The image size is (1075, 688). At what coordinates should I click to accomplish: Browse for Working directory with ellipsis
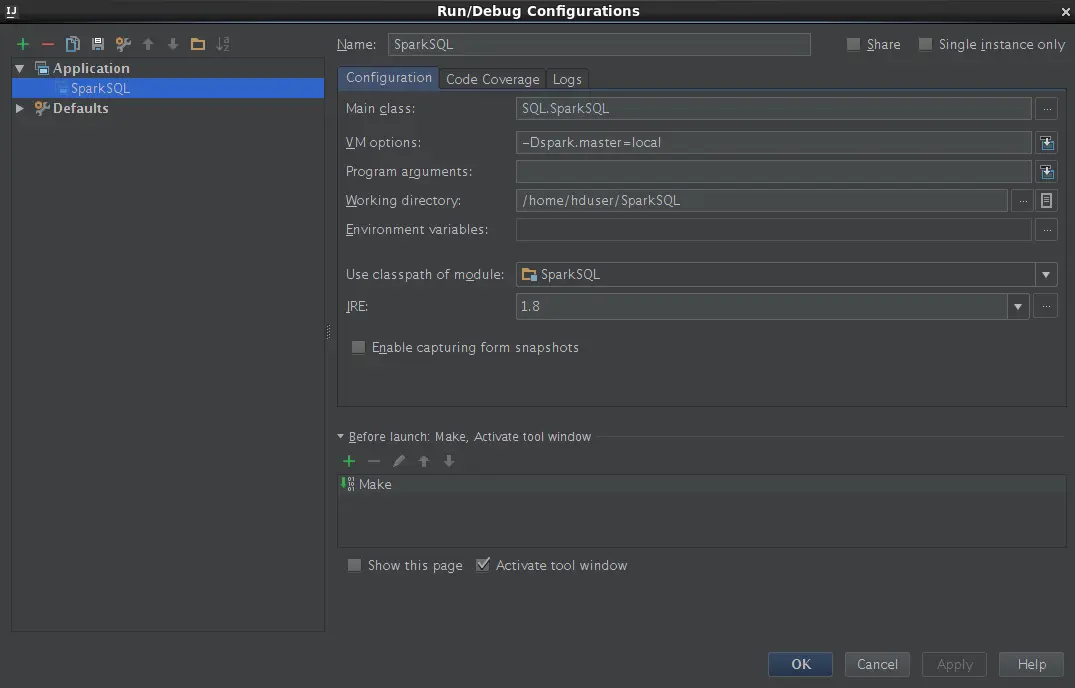pyautogui.click(x=1022, y=201)
